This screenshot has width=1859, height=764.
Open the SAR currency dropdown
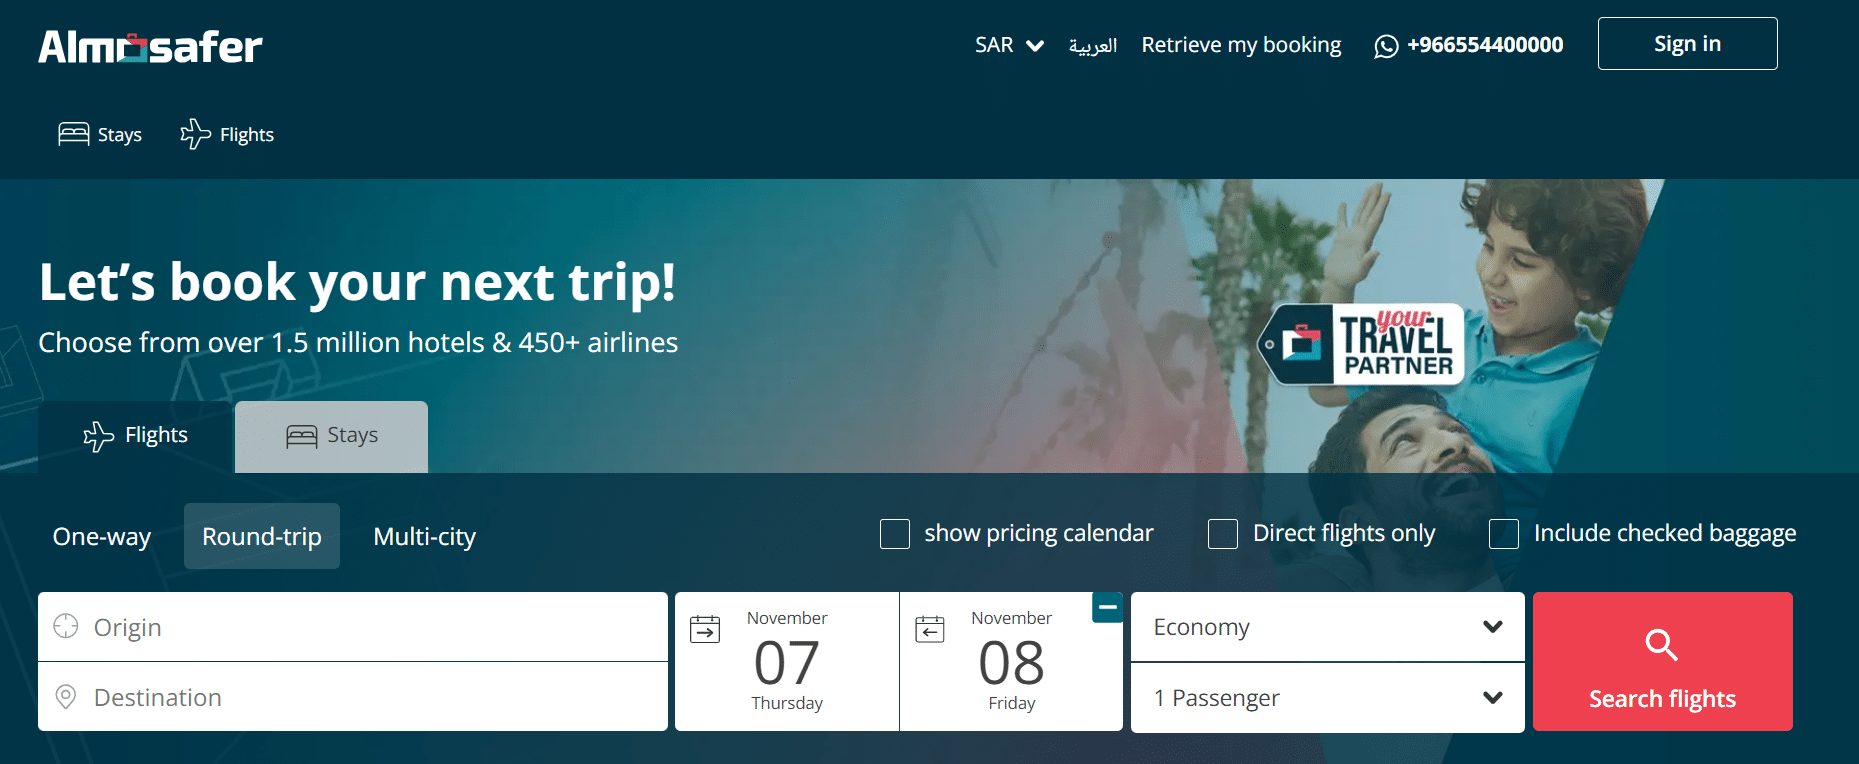coord(1010,45)
